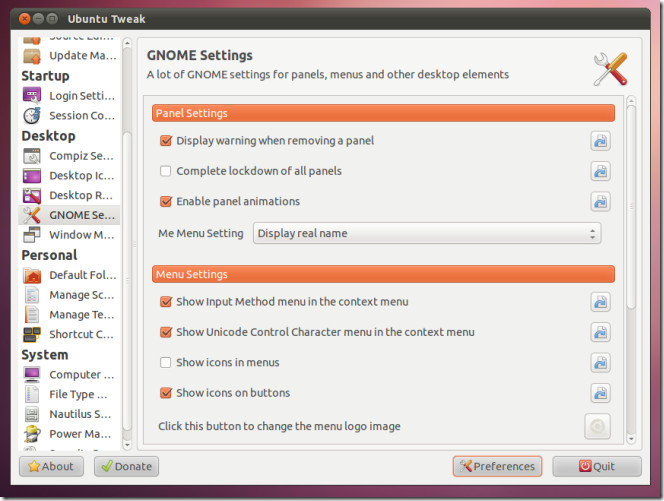Toggle 'Show Input Method menu in the context menu'
The height and width of the screenshot is (501, 664).
(166, 302)
